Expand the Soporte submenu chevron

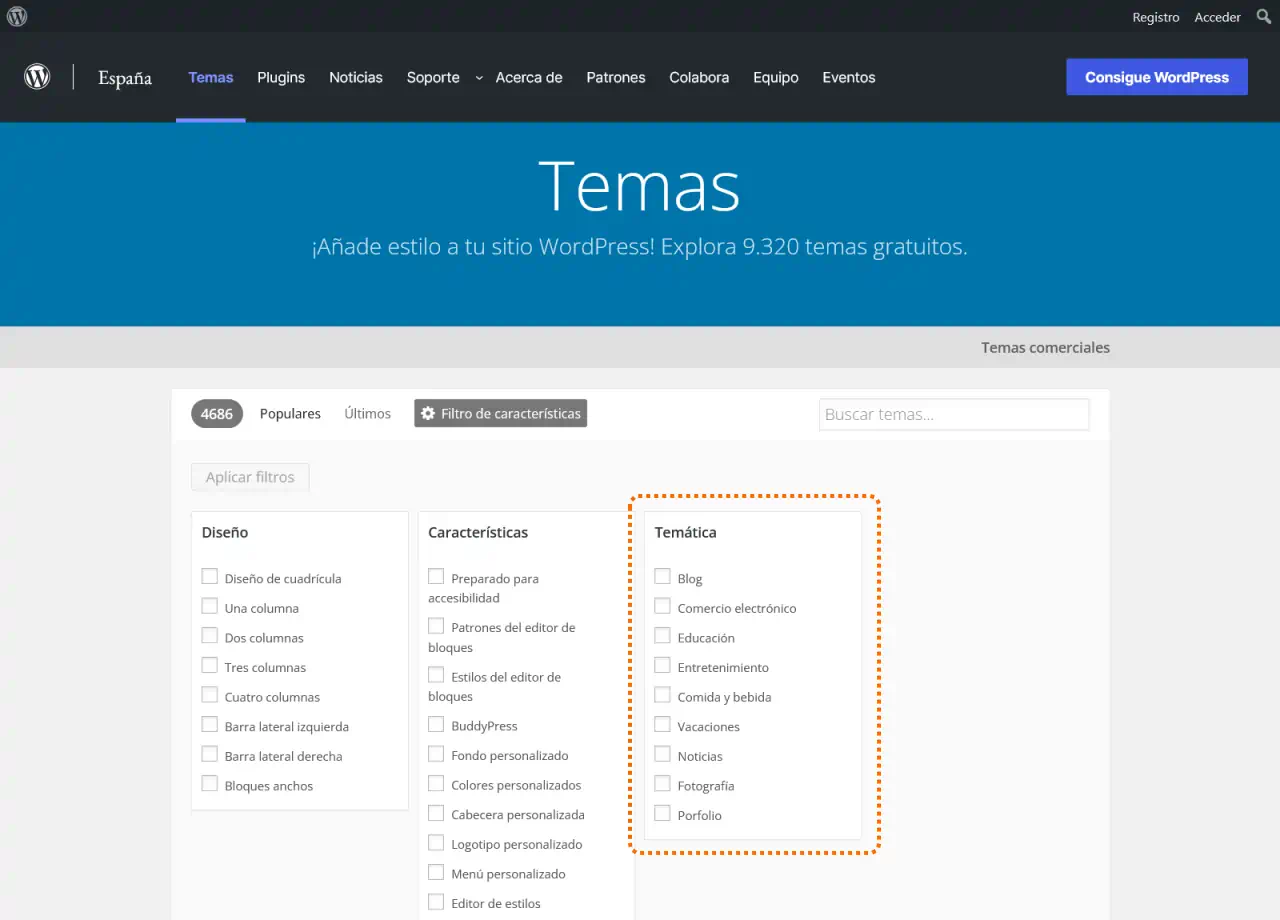[478, 77]
